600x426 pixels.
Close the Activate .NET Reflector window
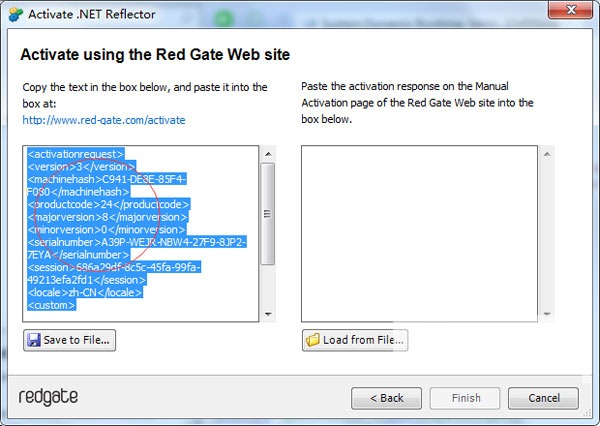click(x=571, y=10)
